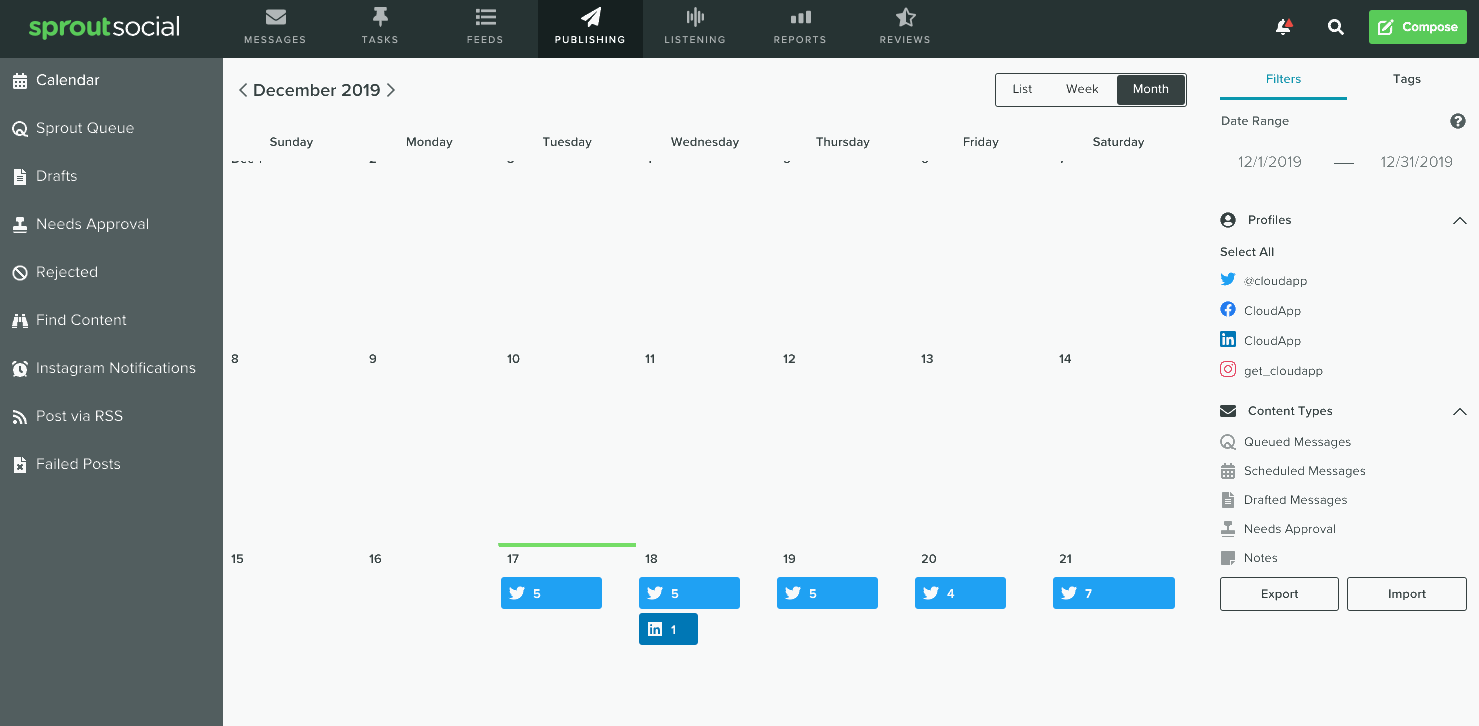Image resolution: width=1479 pixels, height=726 pixels.
Task: Click the Date Range help icon
Action: coord(1458,121)
